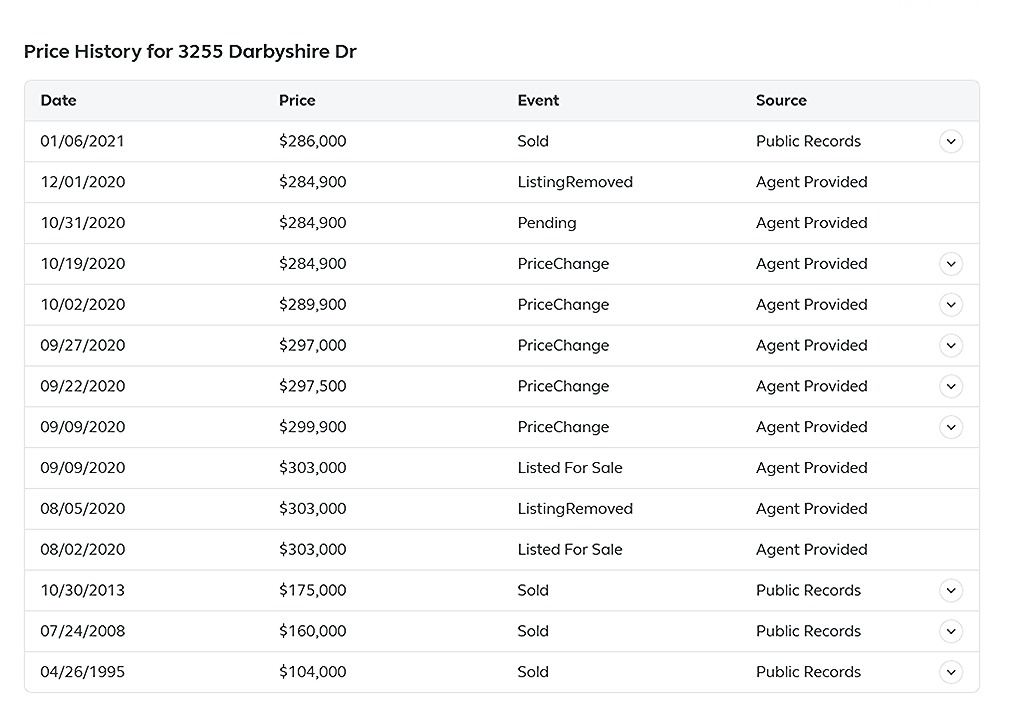
Task: Click the 08/05/2020 ListingRemoved event
Action: click(575, 509)
